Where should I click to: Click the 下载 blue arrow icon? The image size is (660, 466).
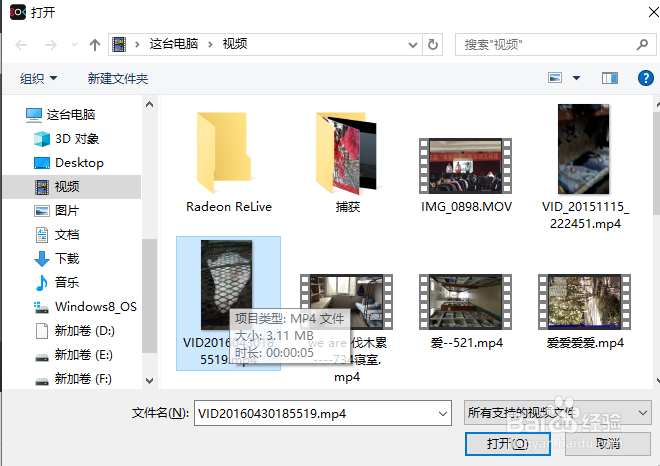pyautogui.click(x=42, y=259)
